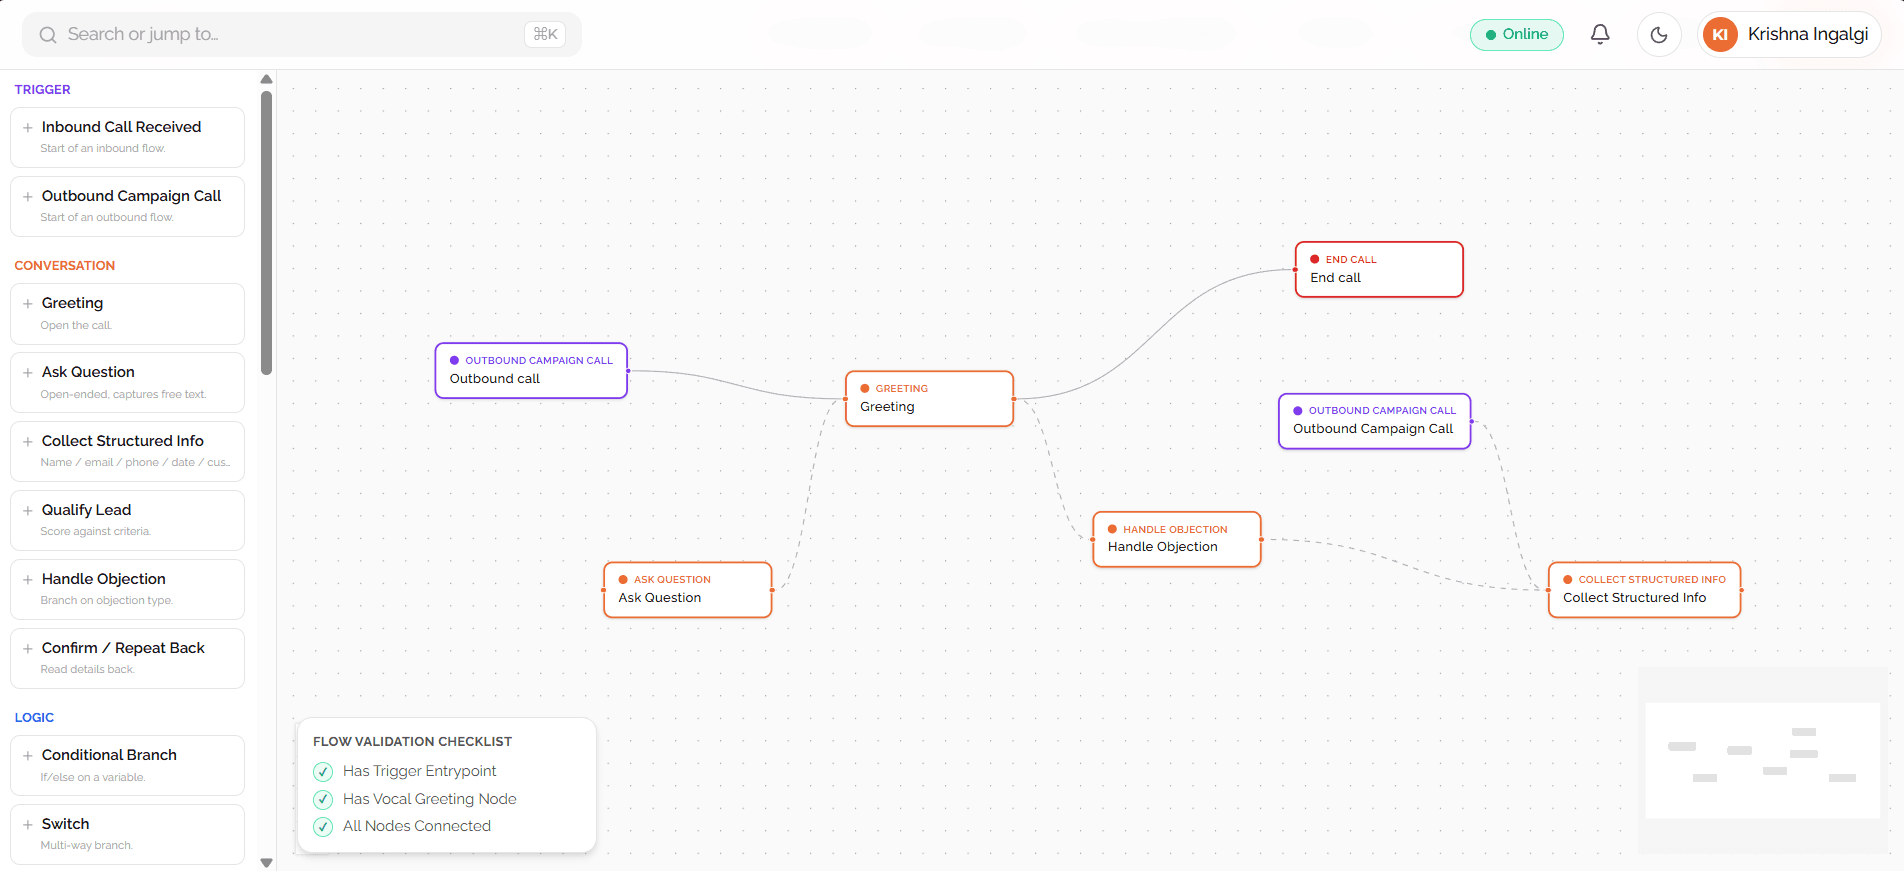
Task: Click 'Open-ended, captures free text.' description
Action: [123, 394]
